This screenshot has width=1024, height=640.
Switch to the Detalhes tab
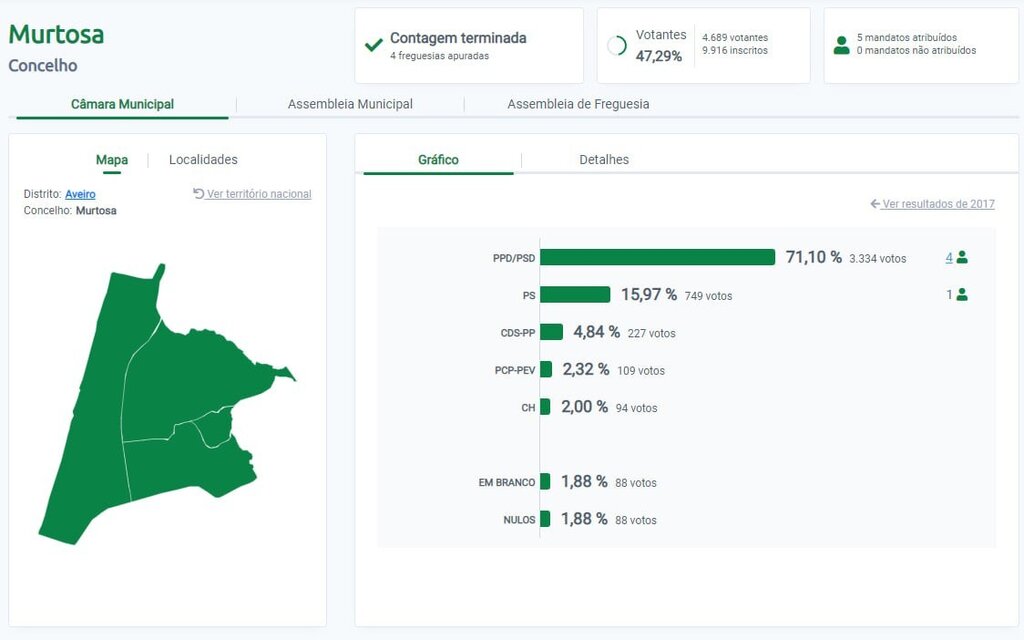(x=604, y=159)
